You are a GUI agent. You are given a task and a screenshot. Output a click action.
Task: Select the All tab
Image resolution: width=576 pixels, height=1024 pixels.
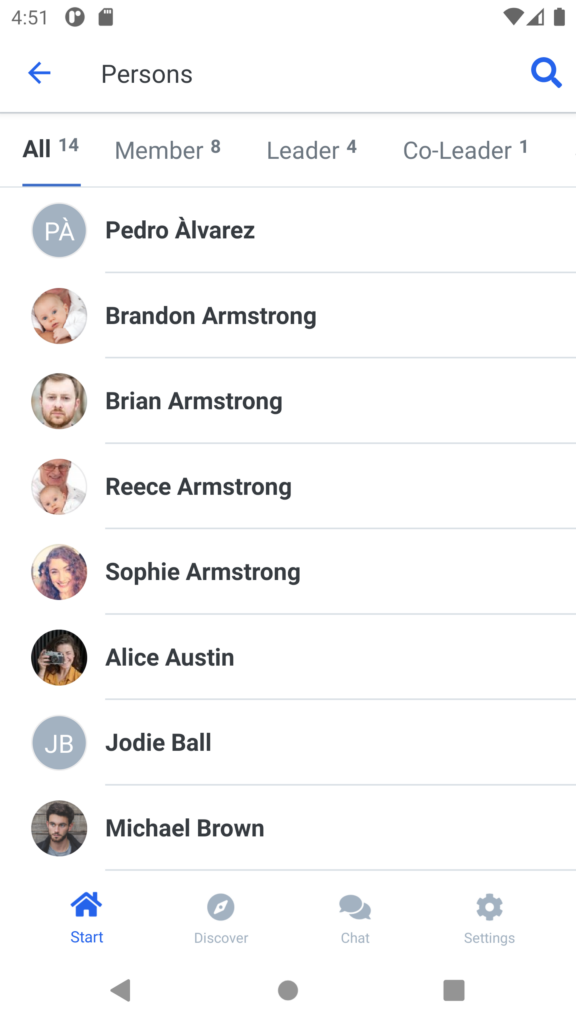pos(51,149)
